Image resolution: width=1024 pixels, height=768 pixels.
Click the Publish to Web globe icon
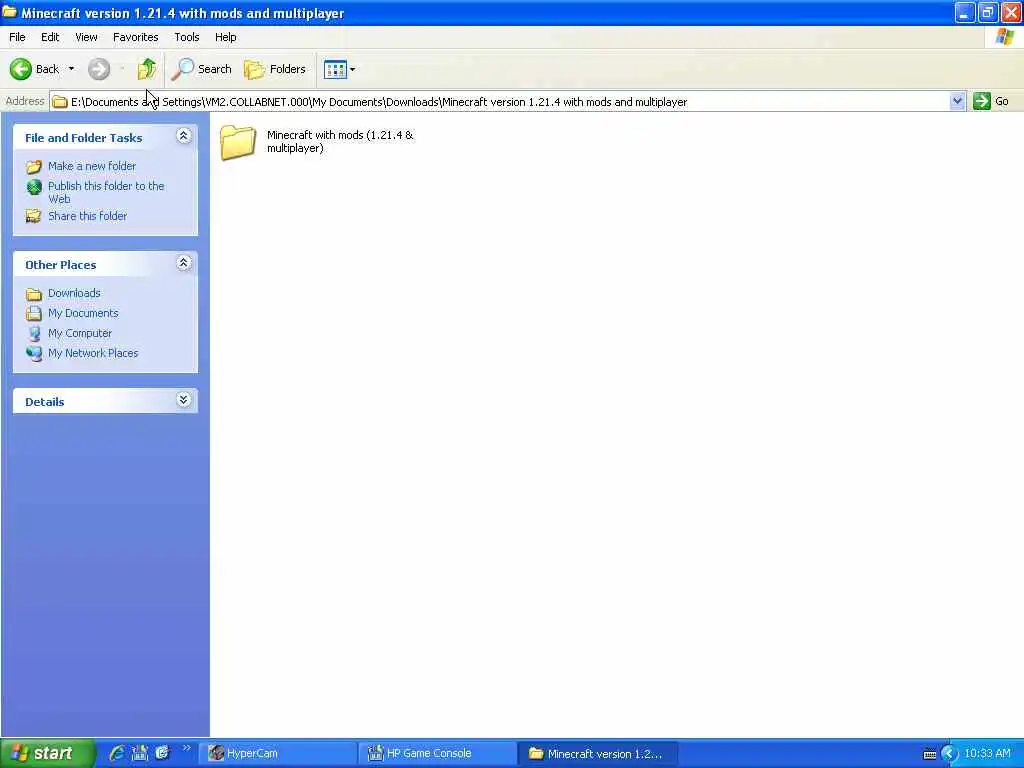tap(34, 187)
